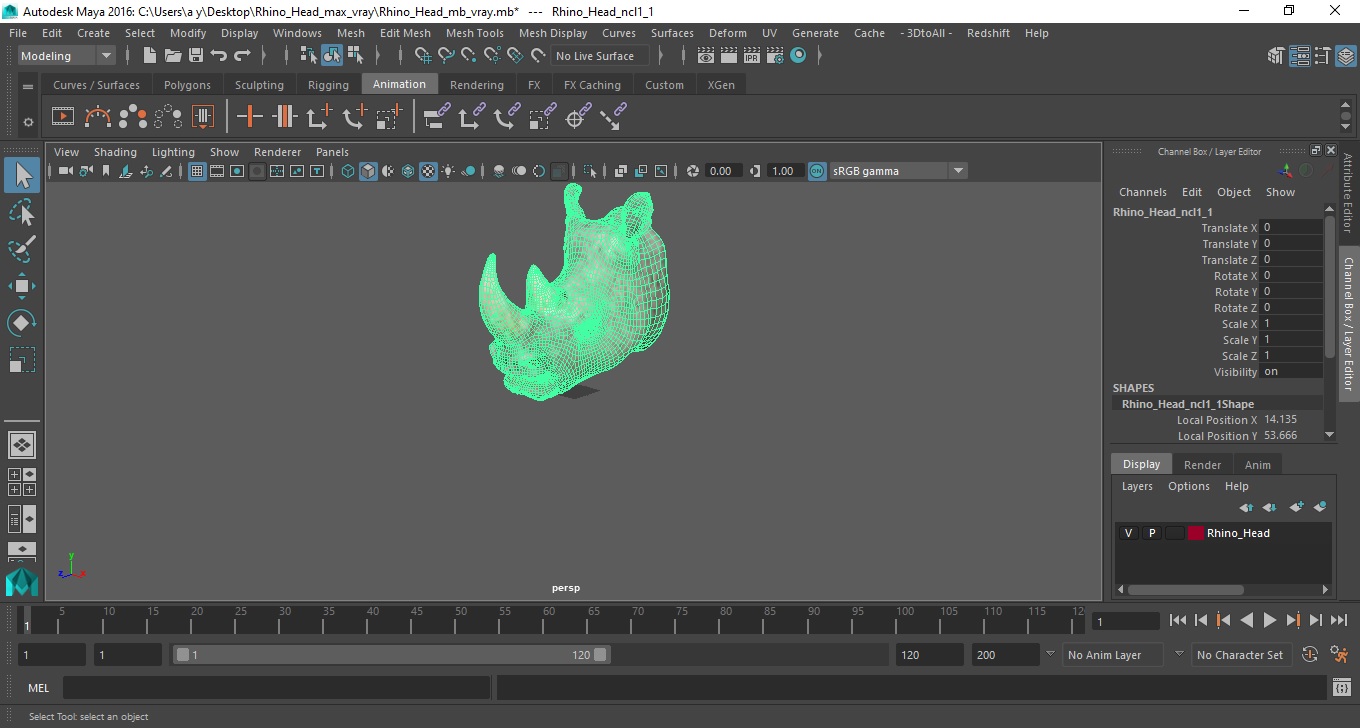The height and width of the screenshot is (728, 1360).
Task: Open the Script Editor icon
Action: [x=1343, y=688]
